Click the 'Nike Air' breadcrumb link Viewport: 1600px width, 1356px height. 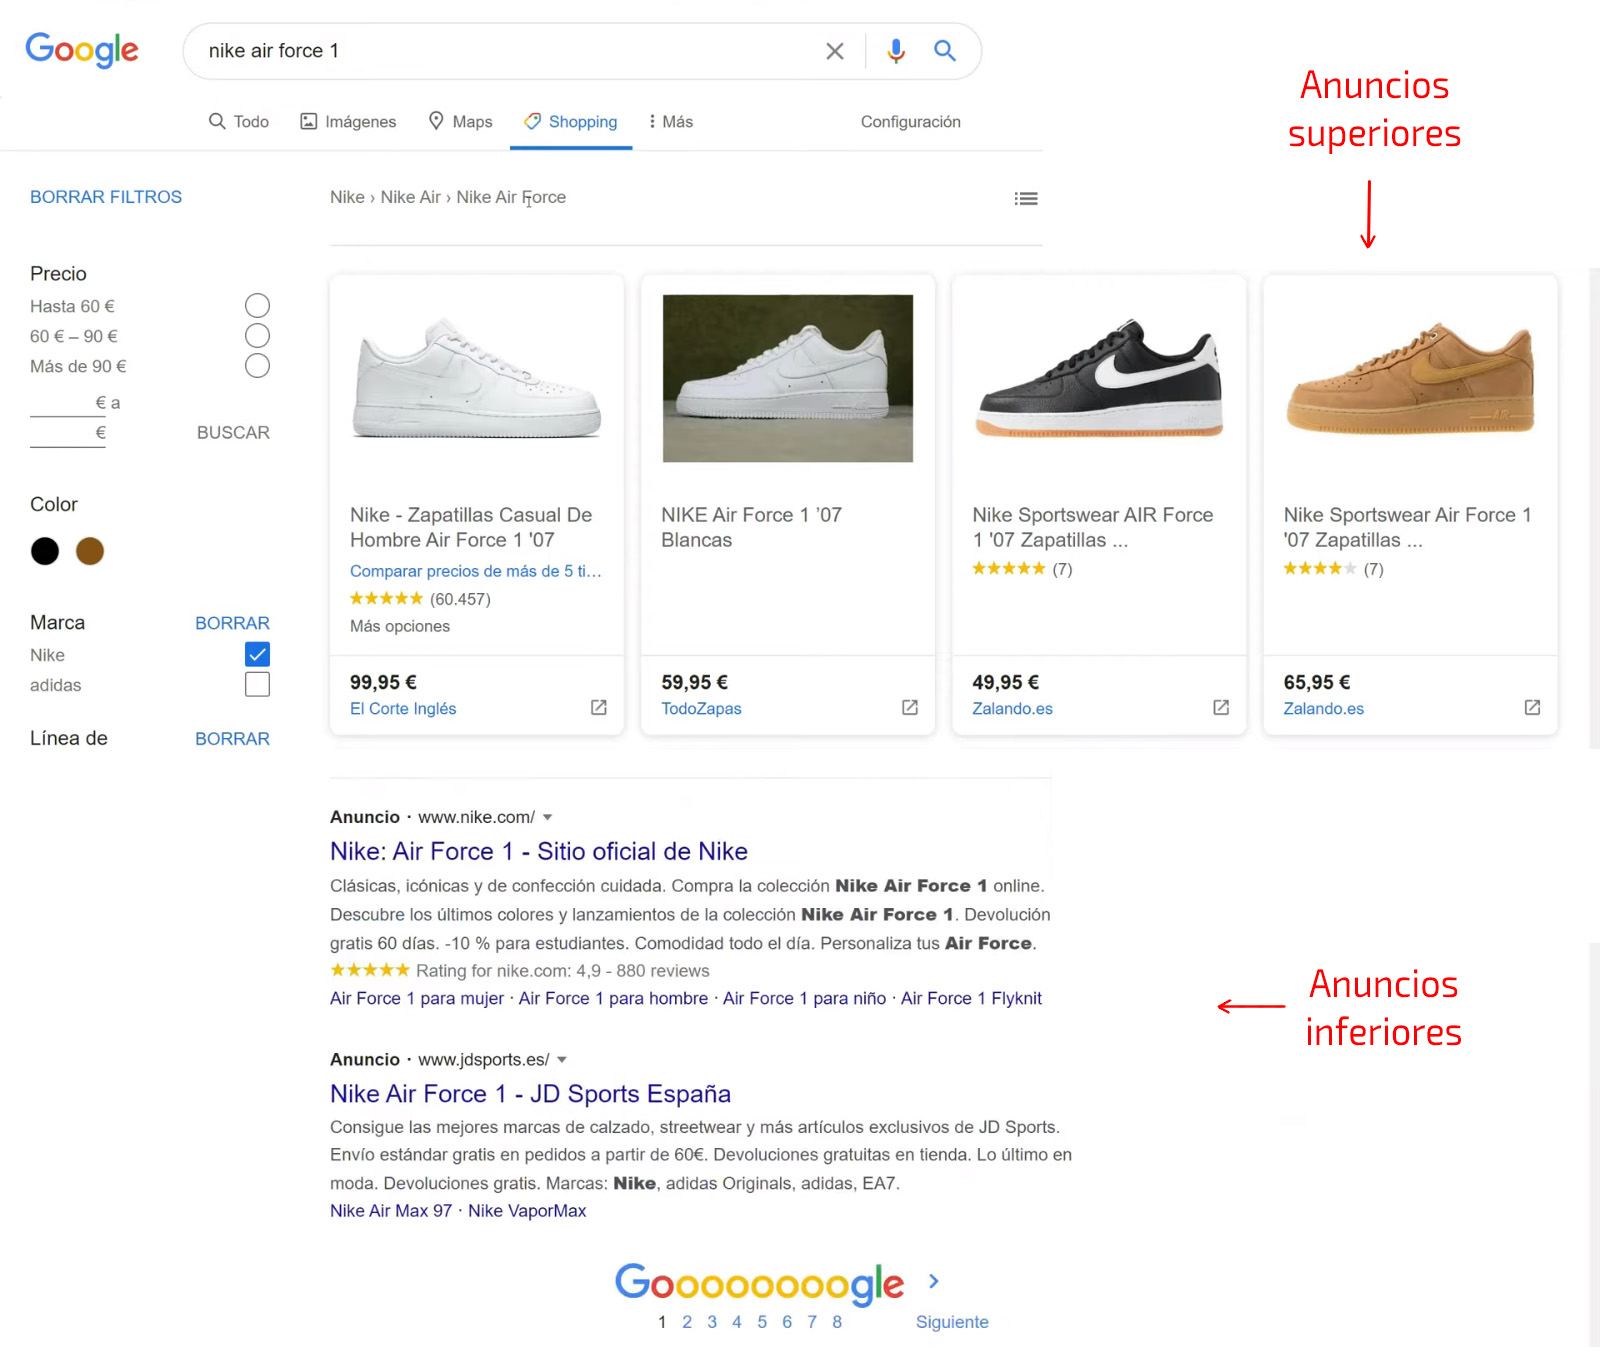coord(410,197)
